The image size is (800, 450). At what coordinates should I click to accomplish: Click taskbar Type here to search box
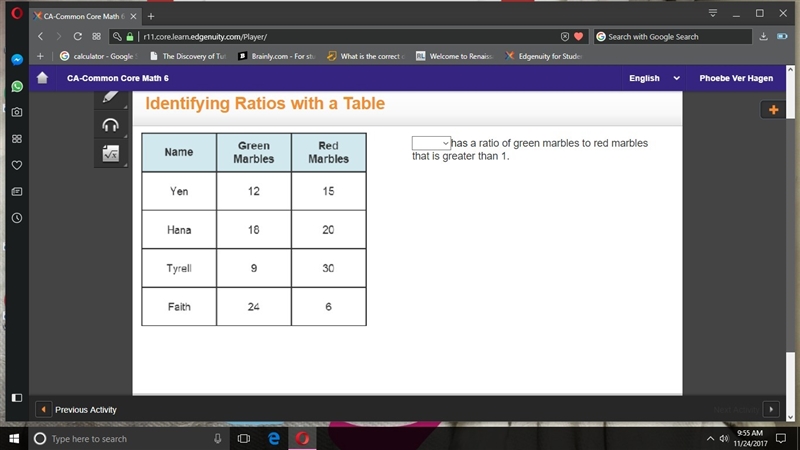pyautogui.click(x=128, y=439)
